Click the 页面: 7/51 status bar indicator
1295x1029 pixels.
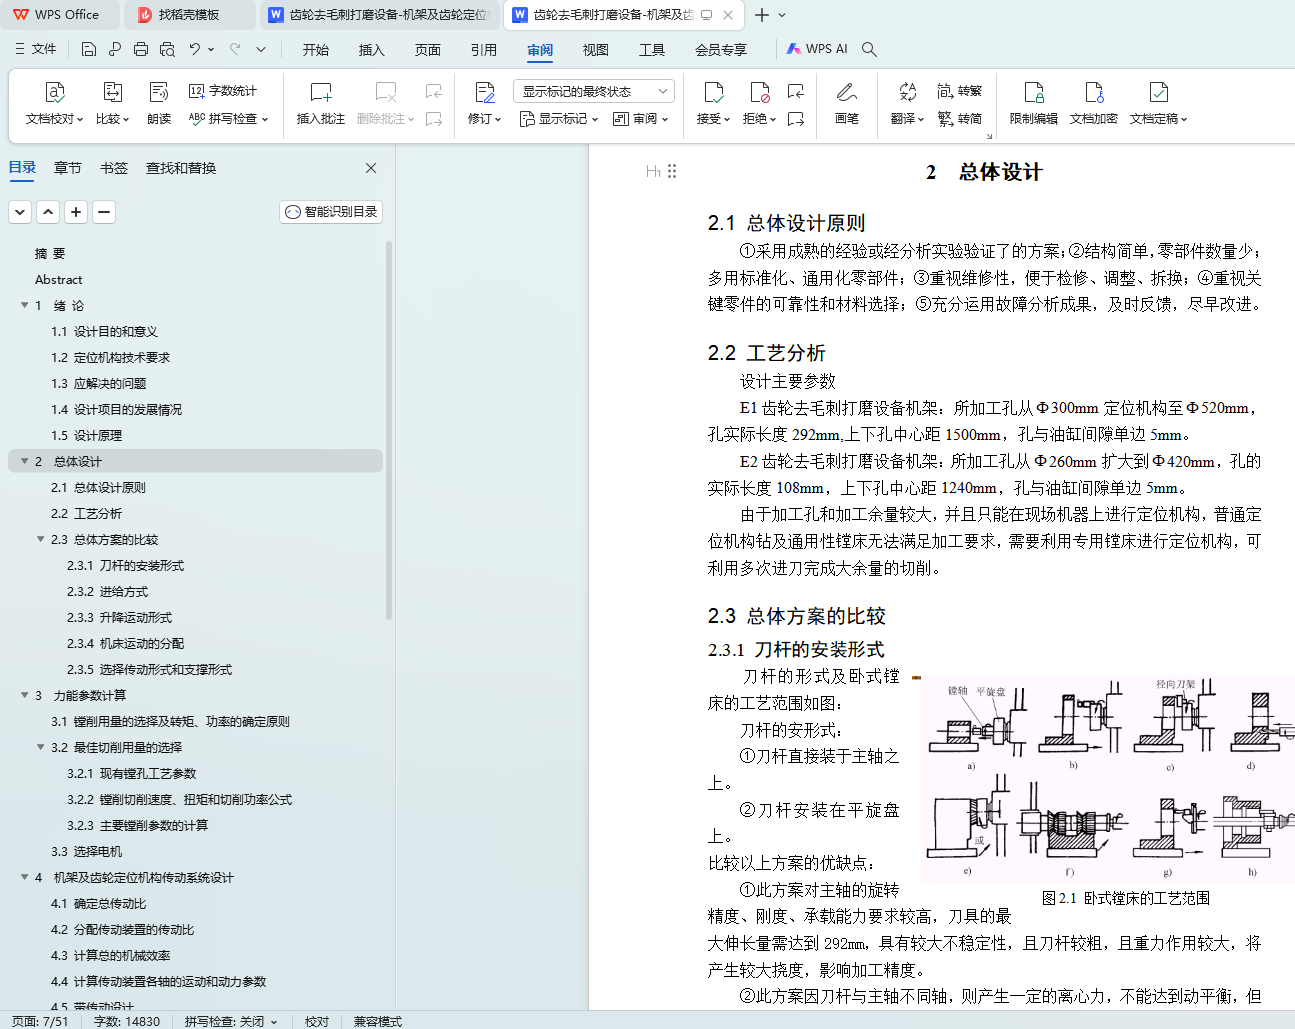point(41,1021)
